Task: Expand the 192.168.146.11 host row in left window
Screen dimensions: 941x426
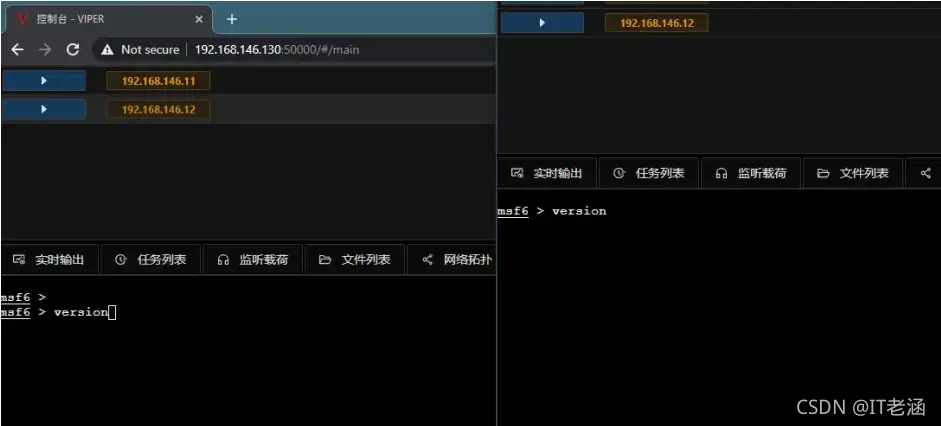Action: [x=44, y=80]
